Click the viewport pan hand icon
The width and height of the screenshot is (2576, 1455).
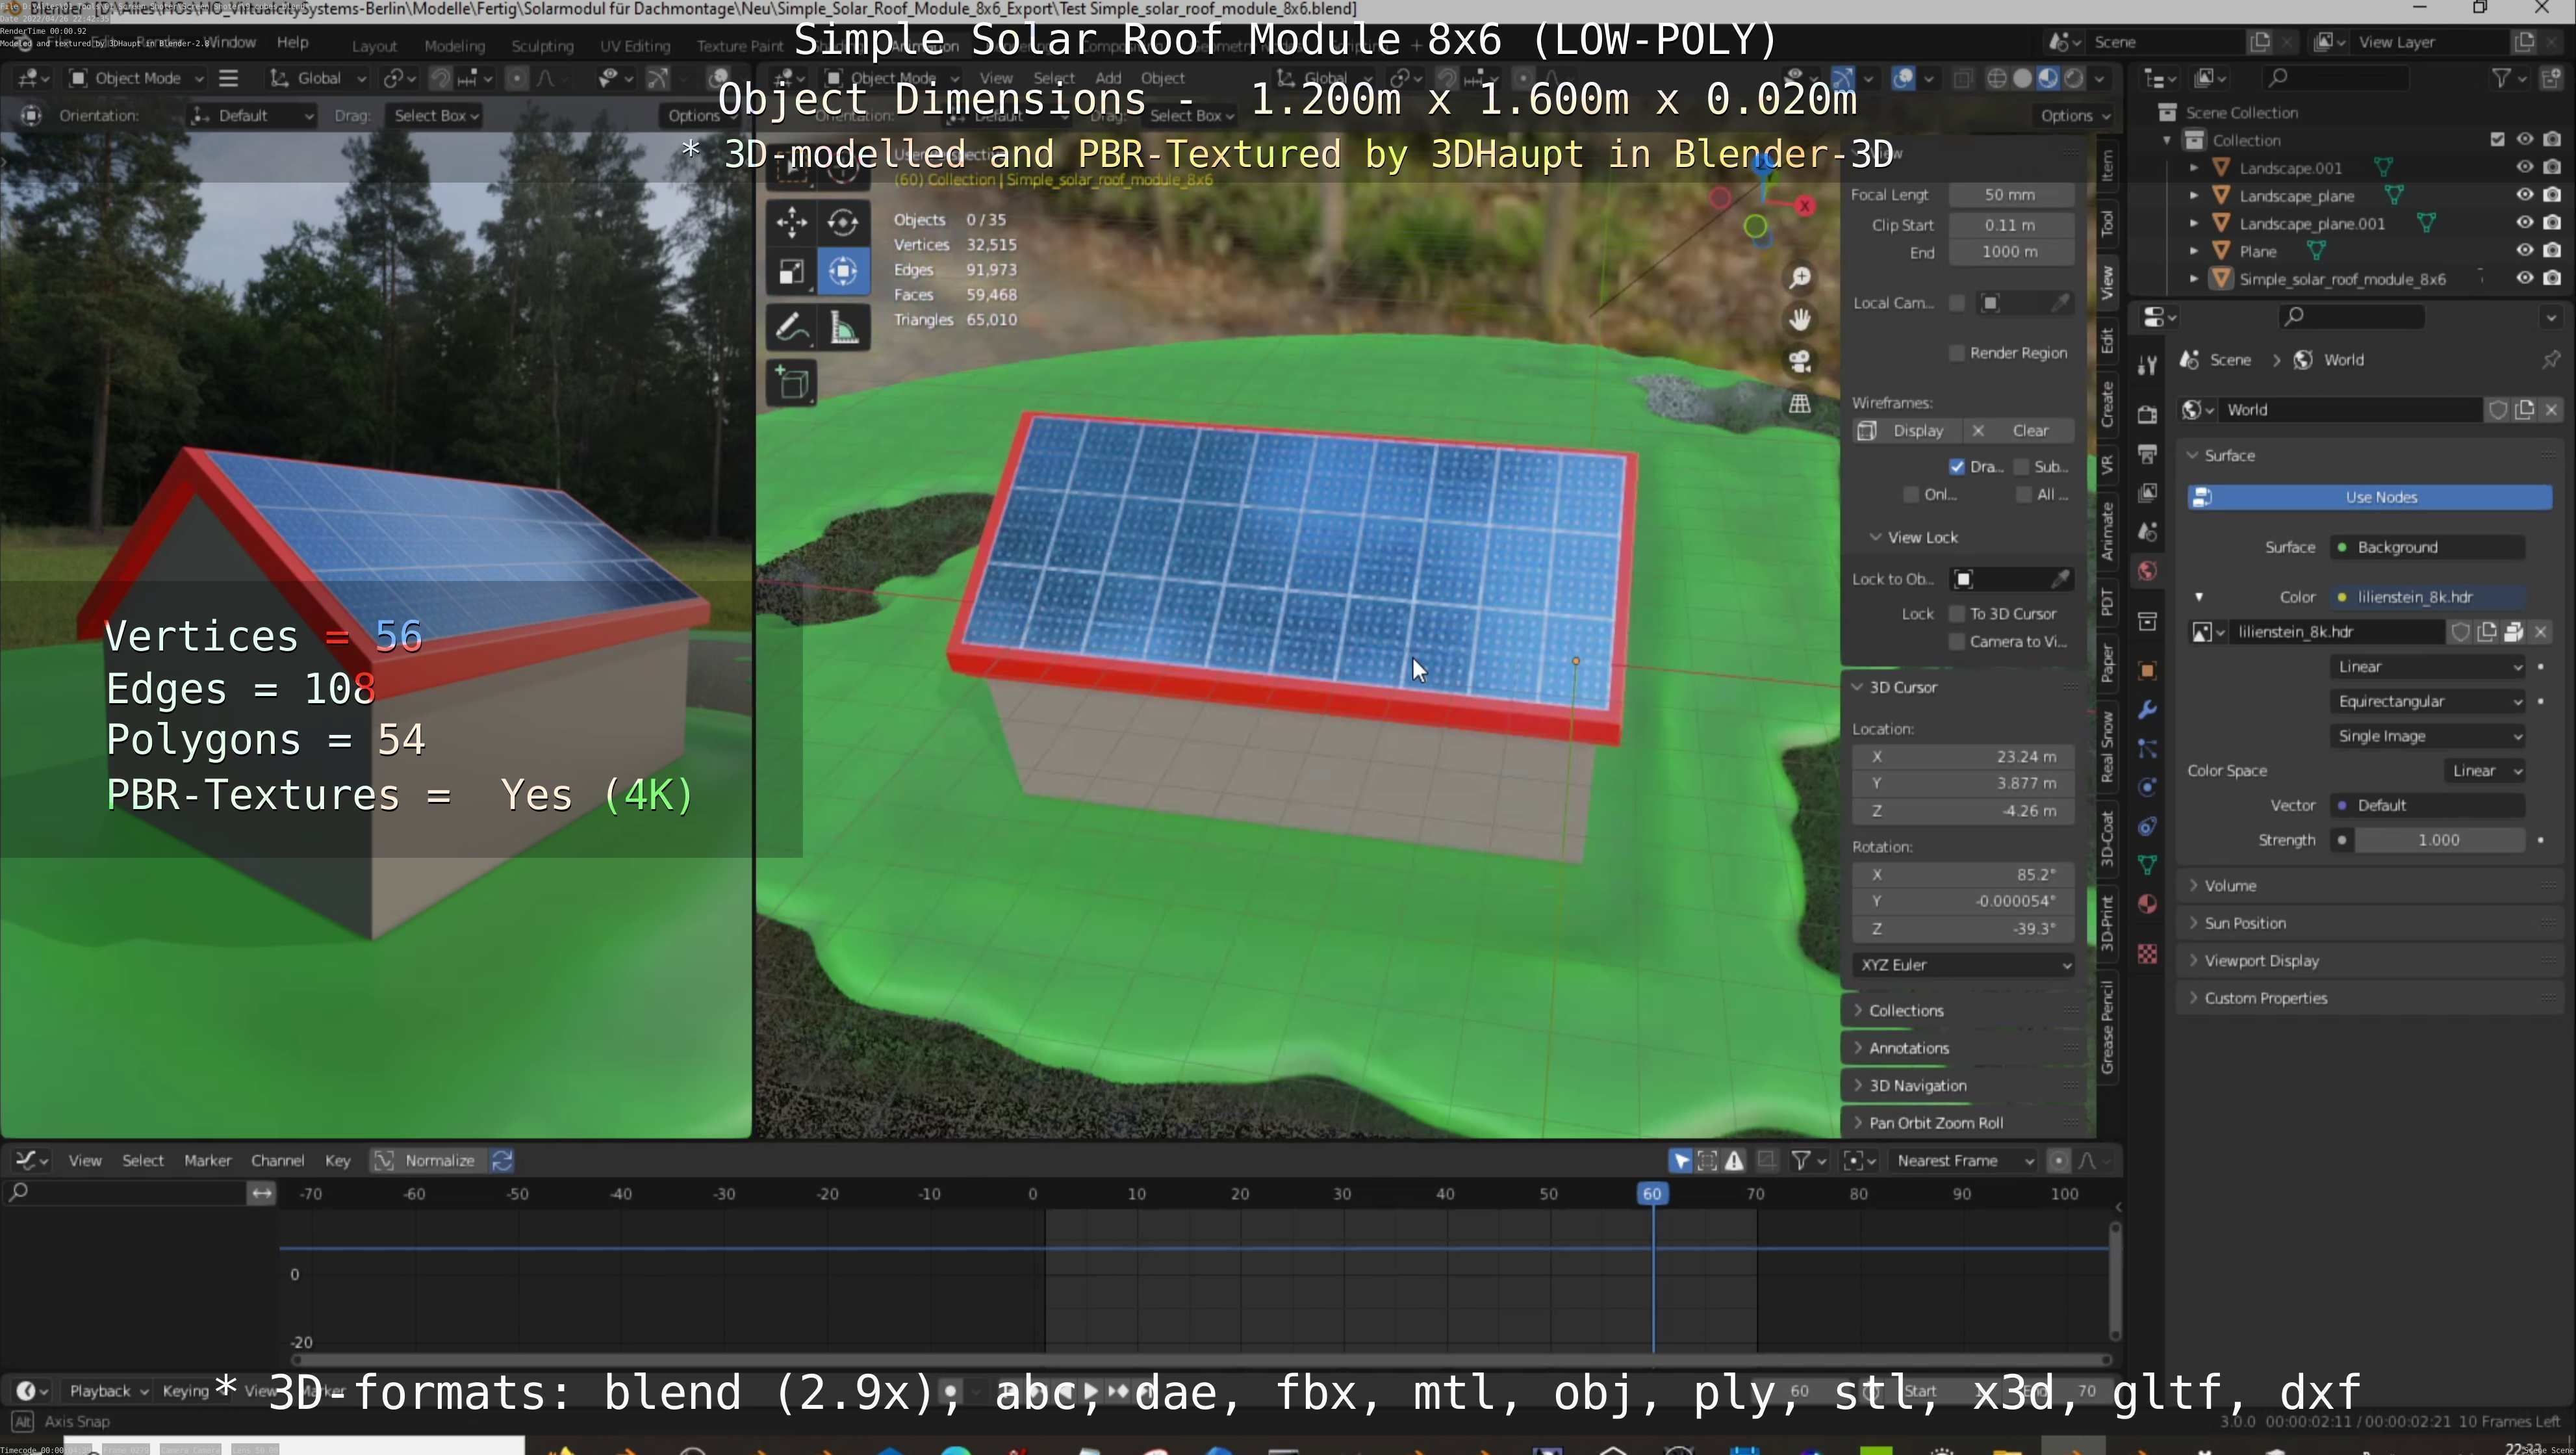(x=1800, y=320)
